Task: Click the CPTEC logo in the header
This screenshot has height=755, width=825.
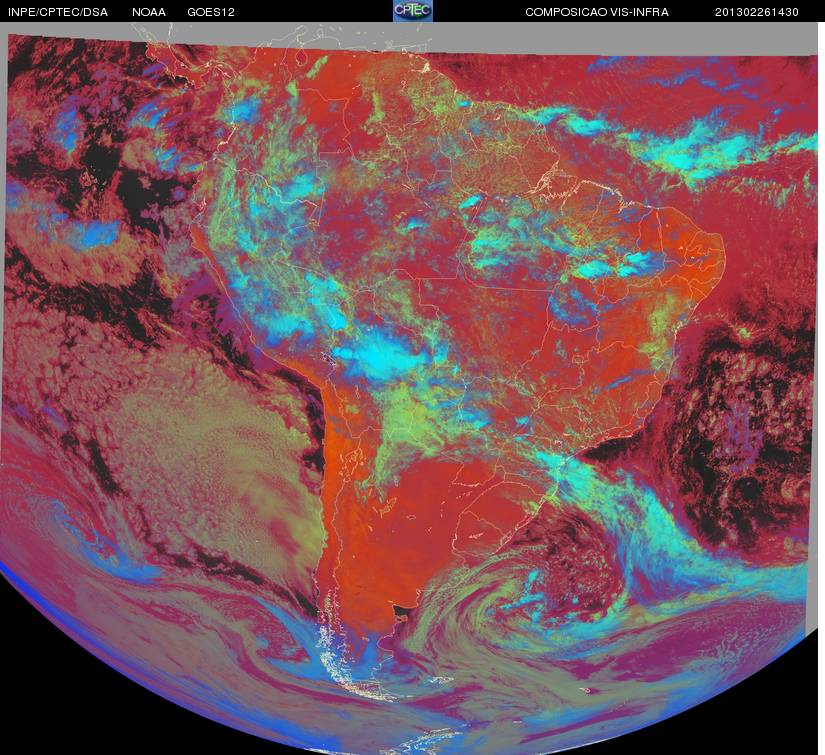Action: coord(413,11)
